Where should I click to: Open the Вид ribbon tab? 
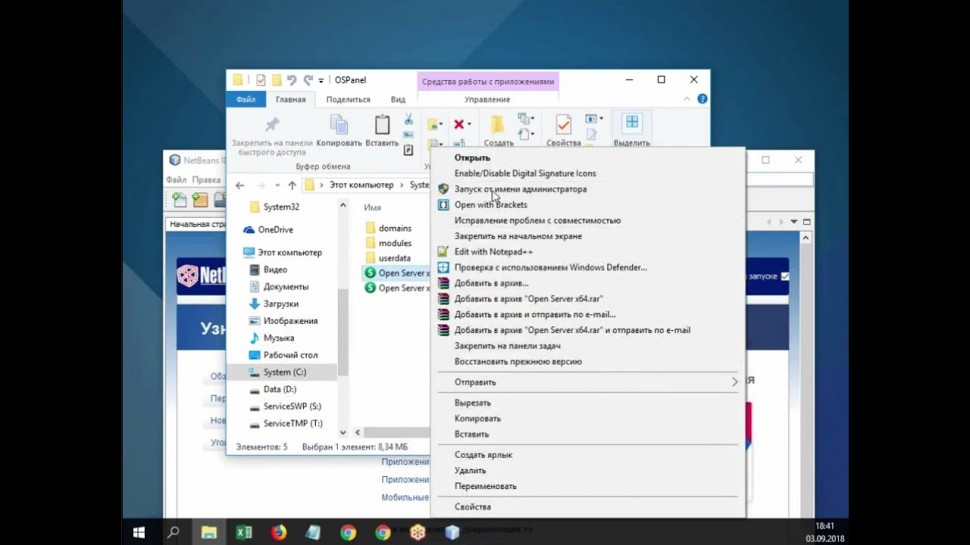398,99
